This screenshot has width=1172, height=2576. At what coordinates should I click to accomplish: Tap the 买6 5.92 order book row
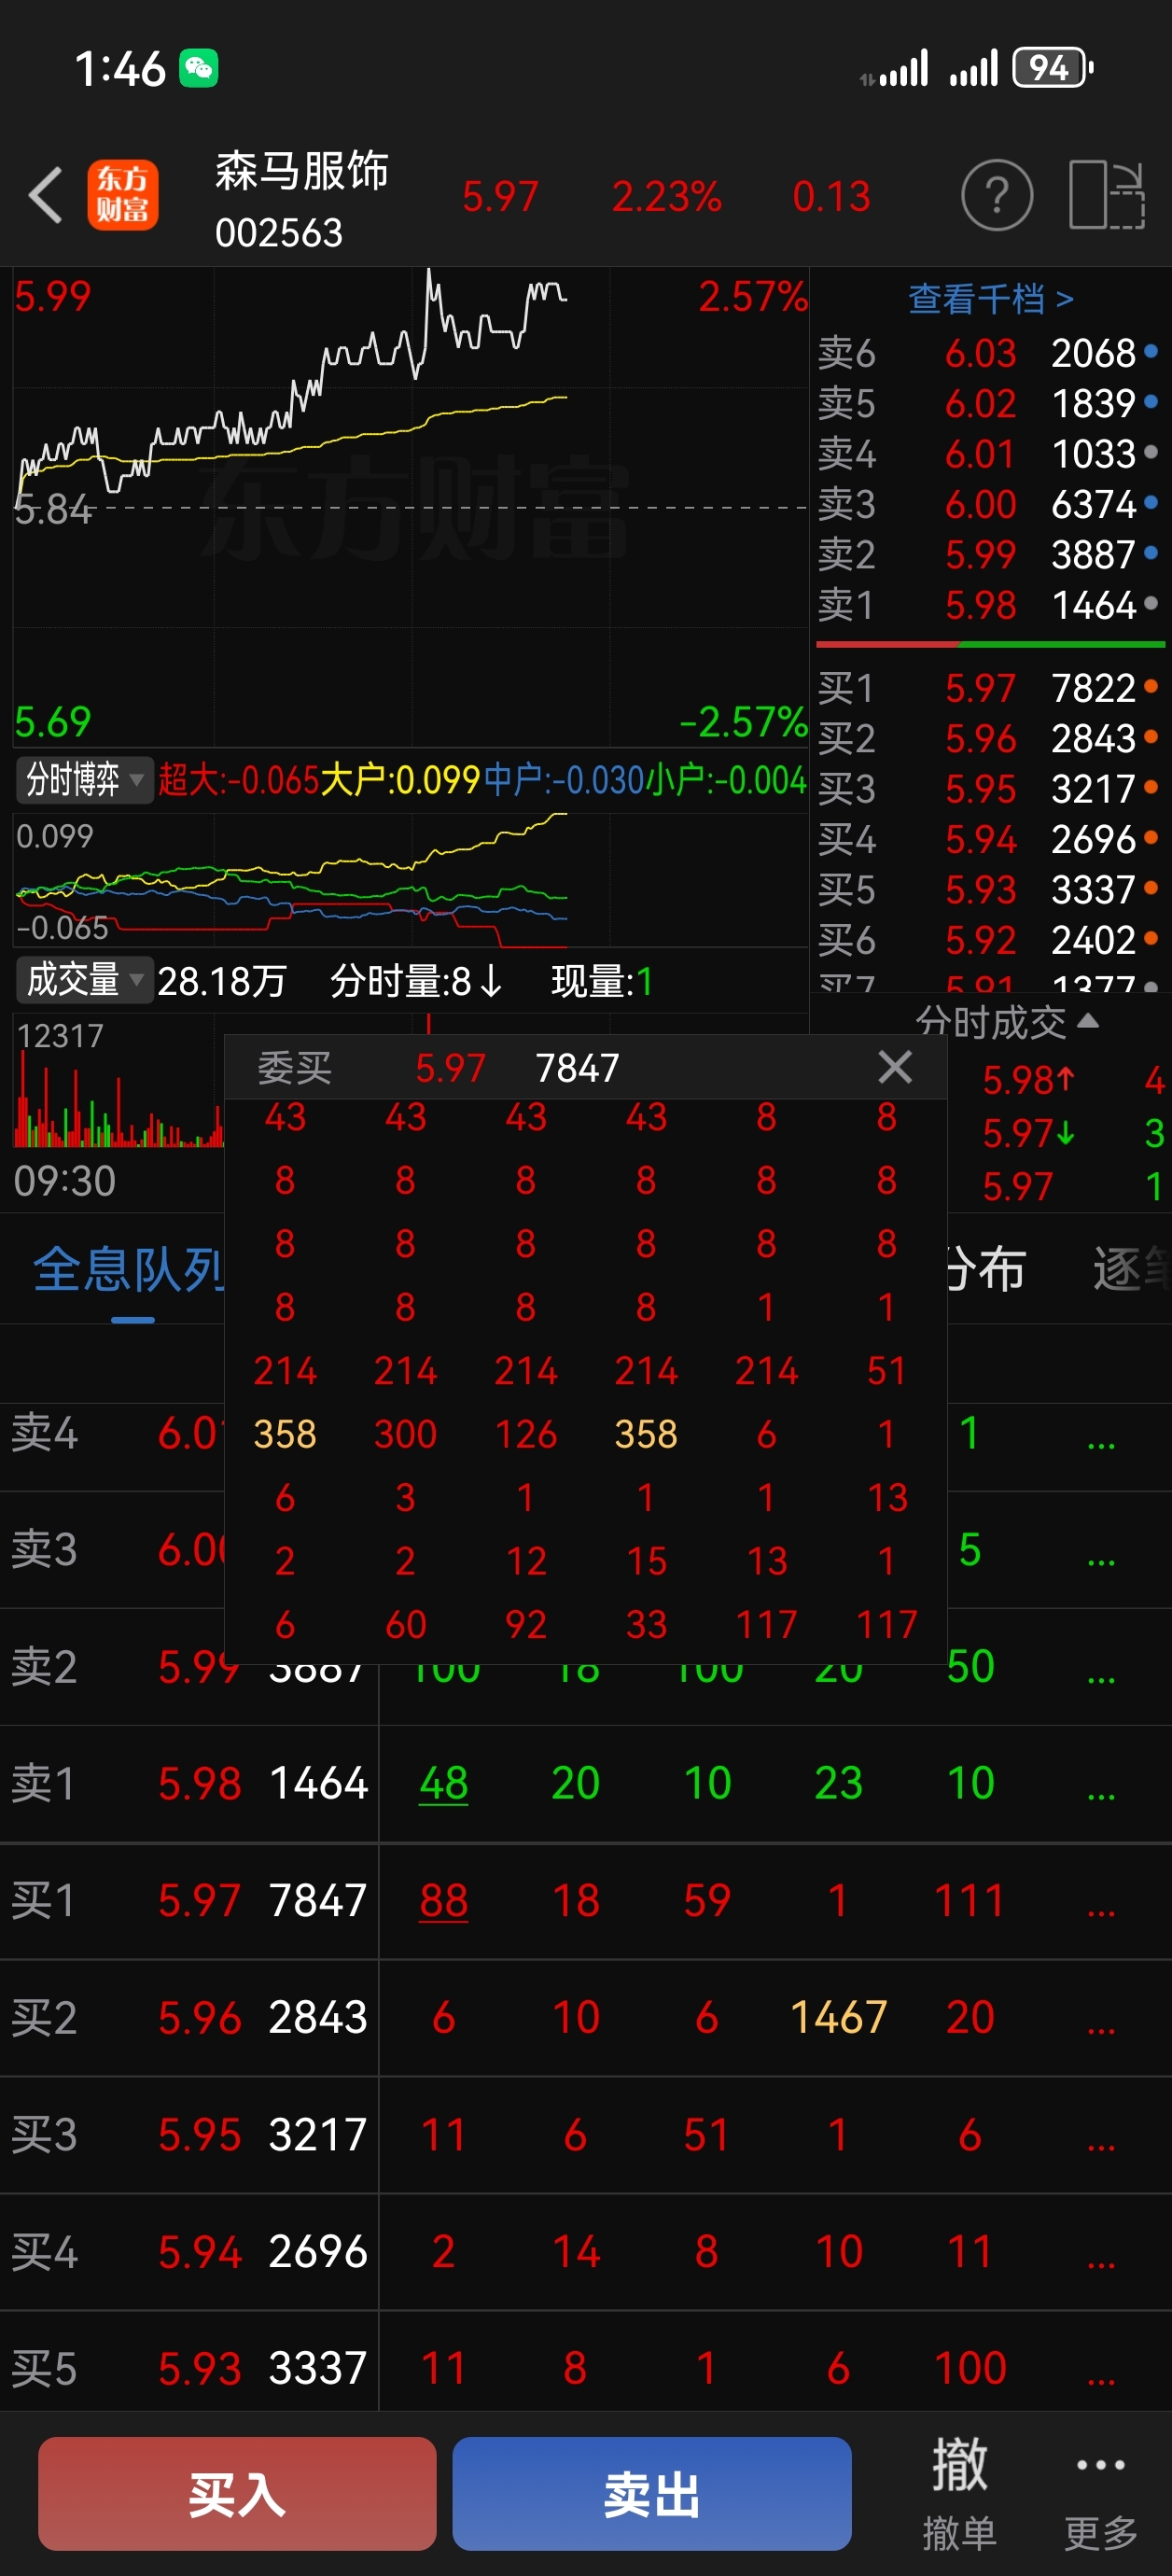(x=990, y=940)
